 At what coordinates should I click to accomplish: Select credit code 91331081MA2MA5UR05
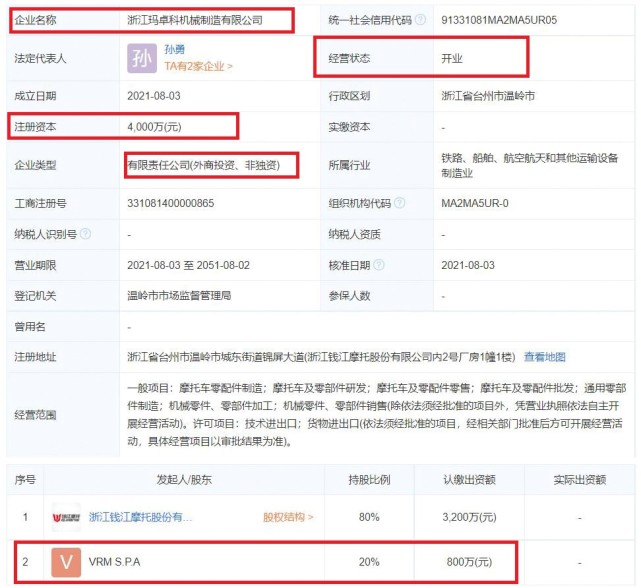499,20
